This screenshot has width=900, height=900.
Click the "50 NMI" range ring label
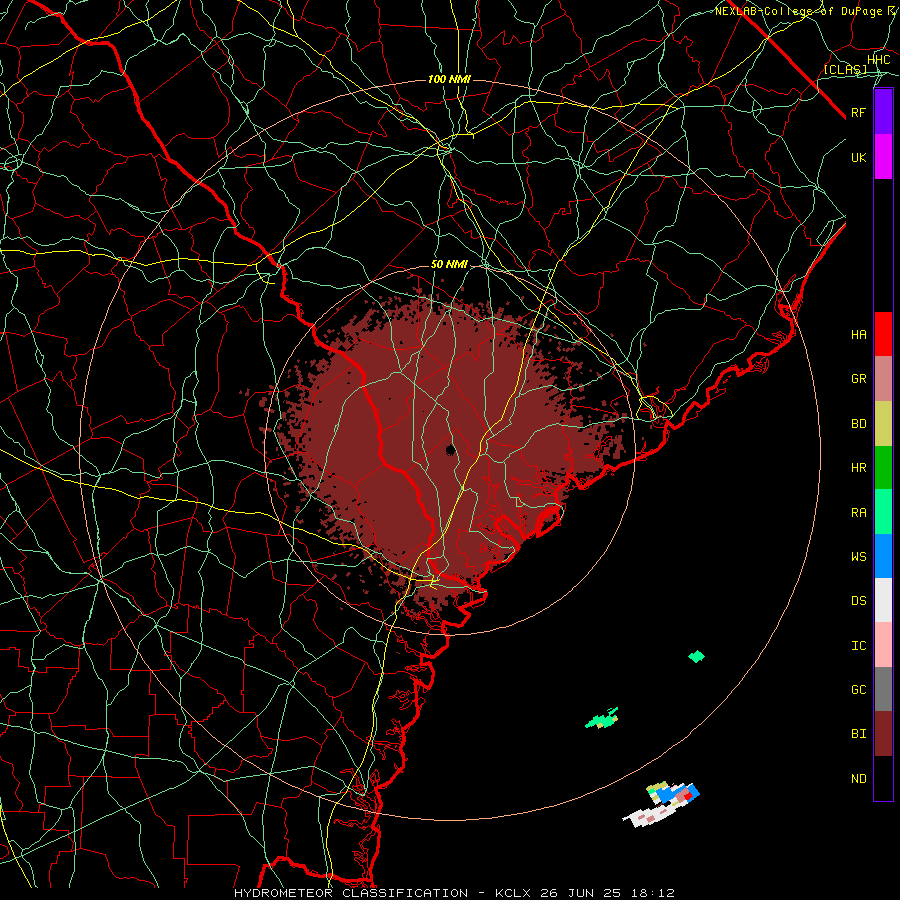(449, 265)
